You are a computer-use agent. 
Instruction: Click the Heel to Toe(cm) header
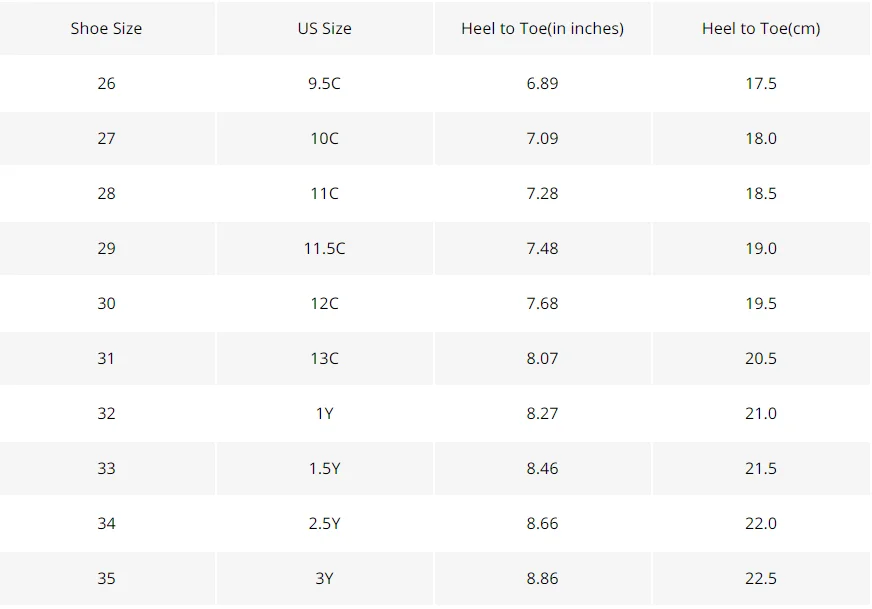tap(761, 28)
